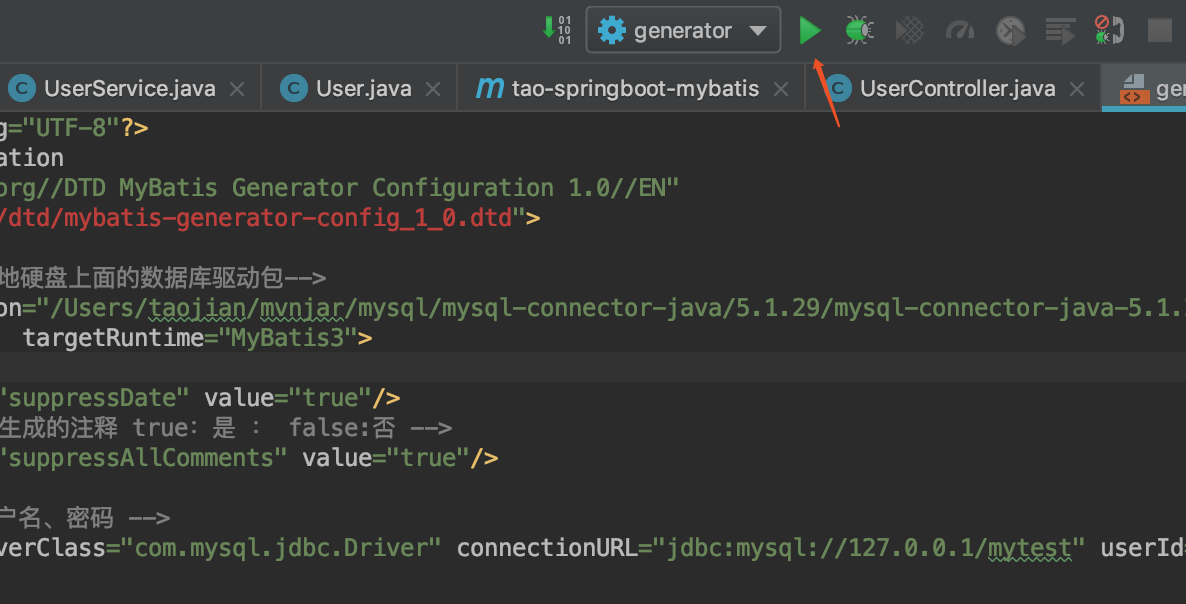Click the attach debugger to process icon
The image size is (1186, 604).
tap(1108, 31)
